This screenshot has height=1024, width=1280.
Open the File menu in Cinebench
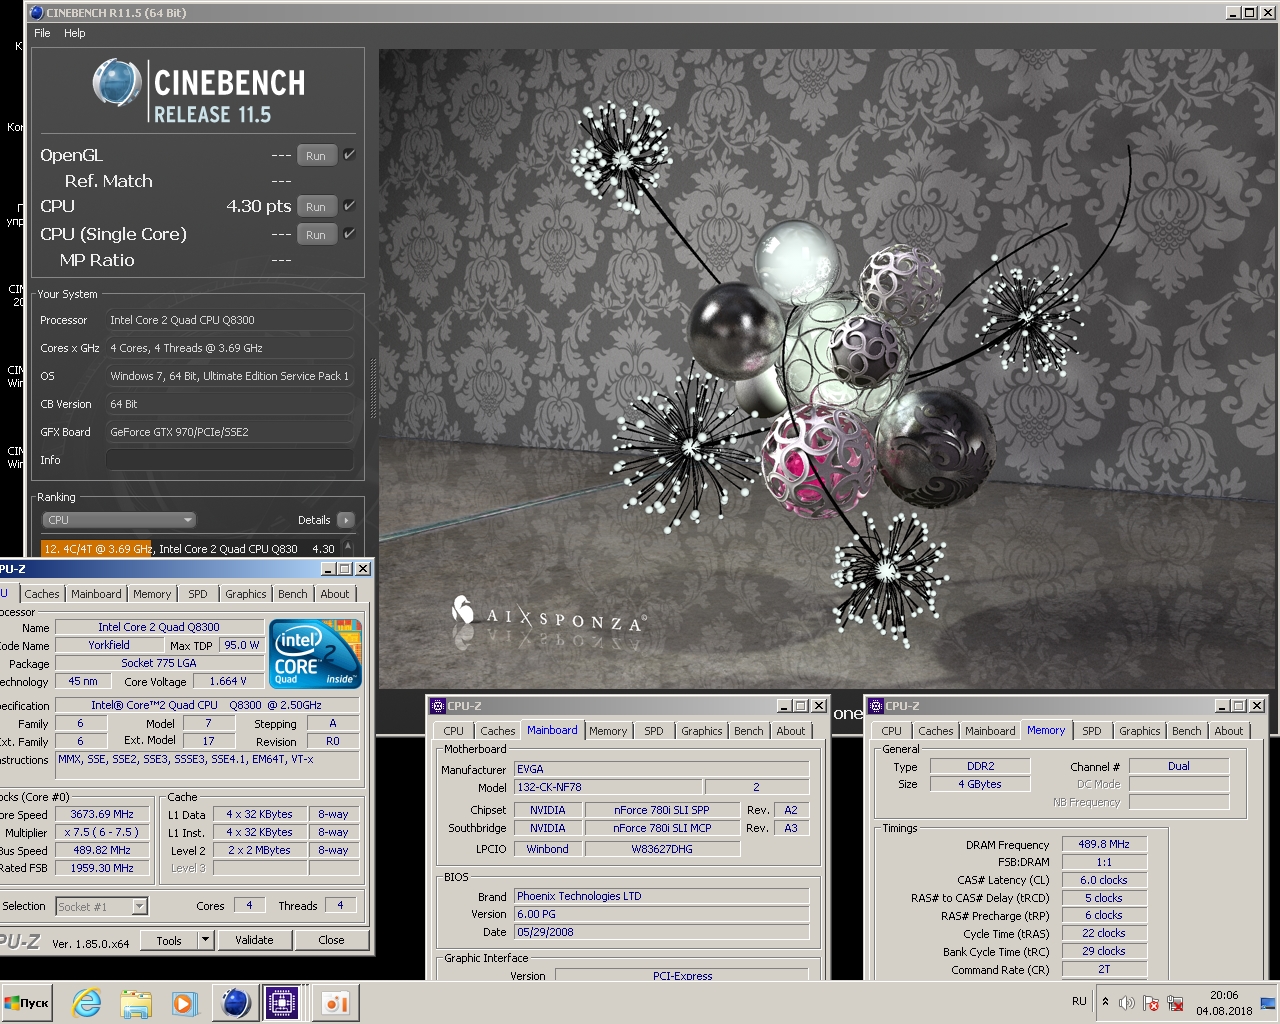[42, 33]
